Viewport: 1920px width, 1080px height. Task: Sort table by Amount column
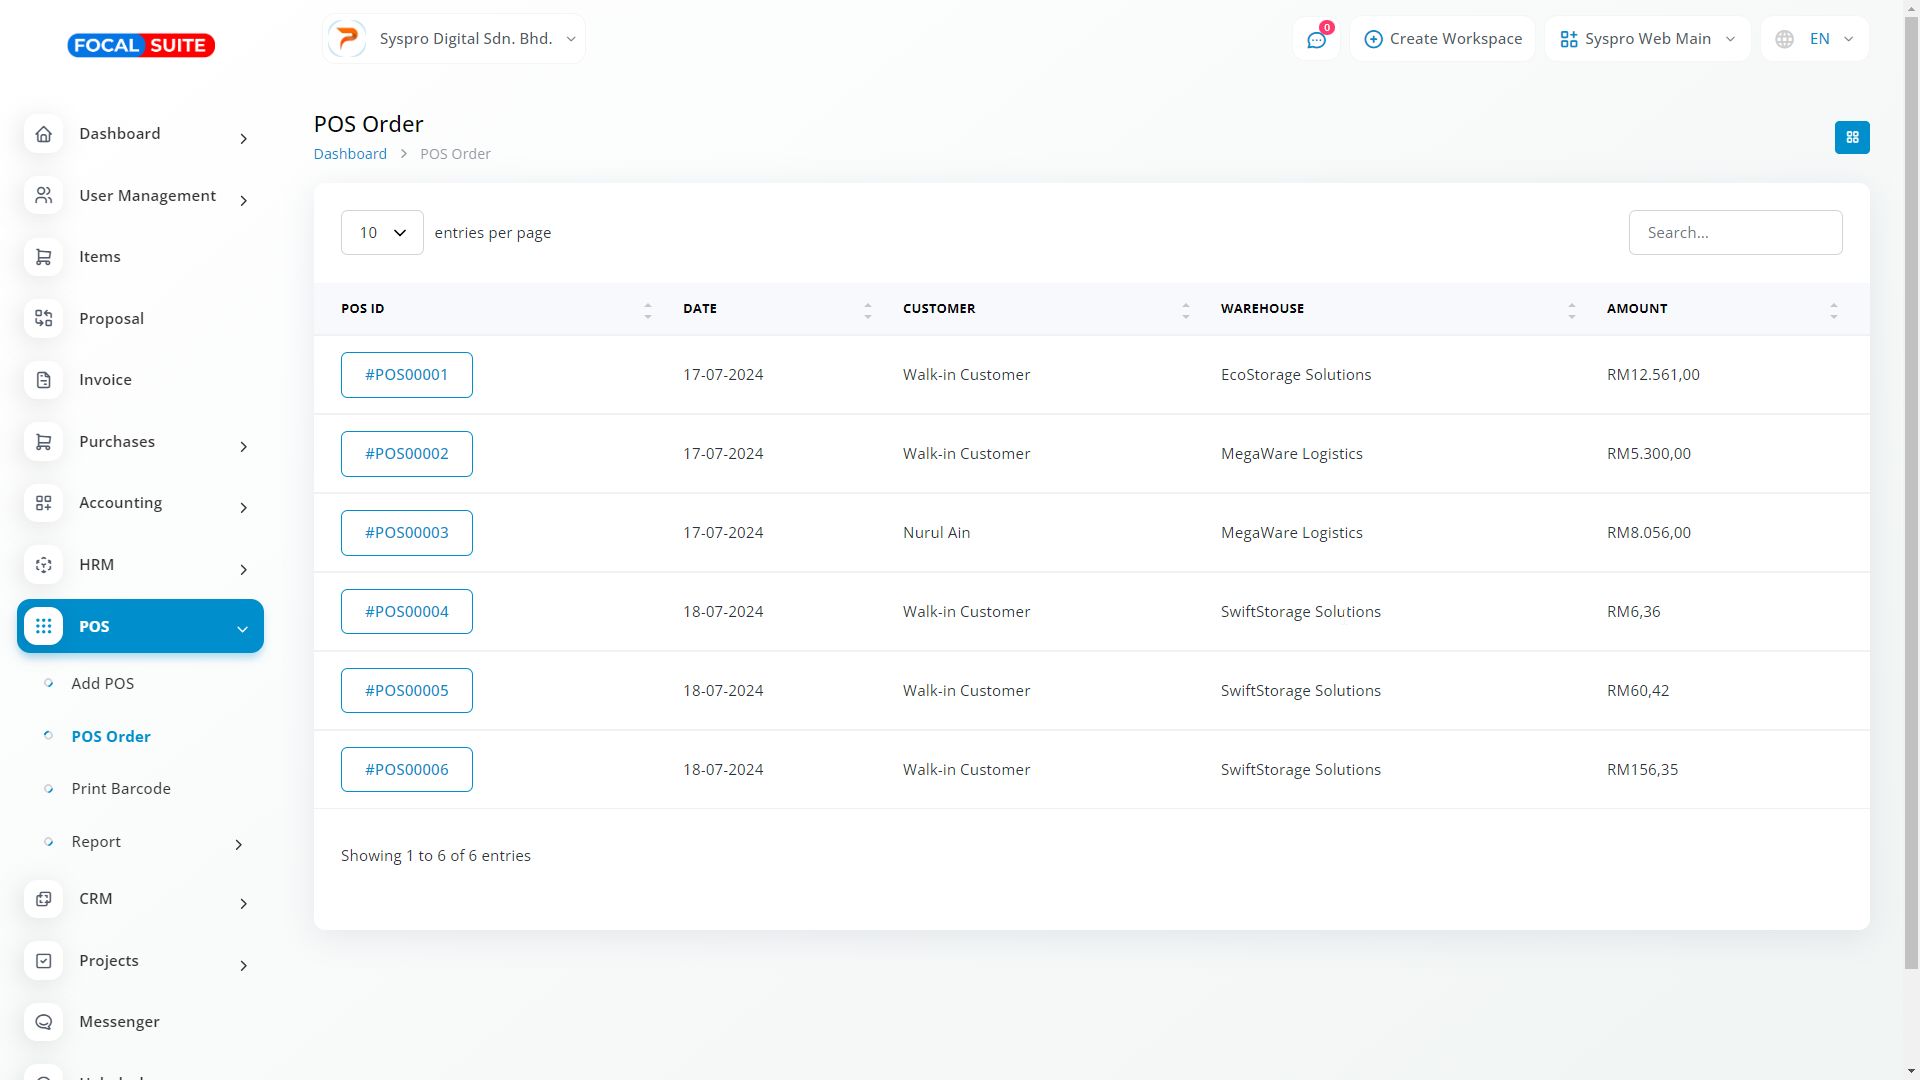coord(1833,310)
